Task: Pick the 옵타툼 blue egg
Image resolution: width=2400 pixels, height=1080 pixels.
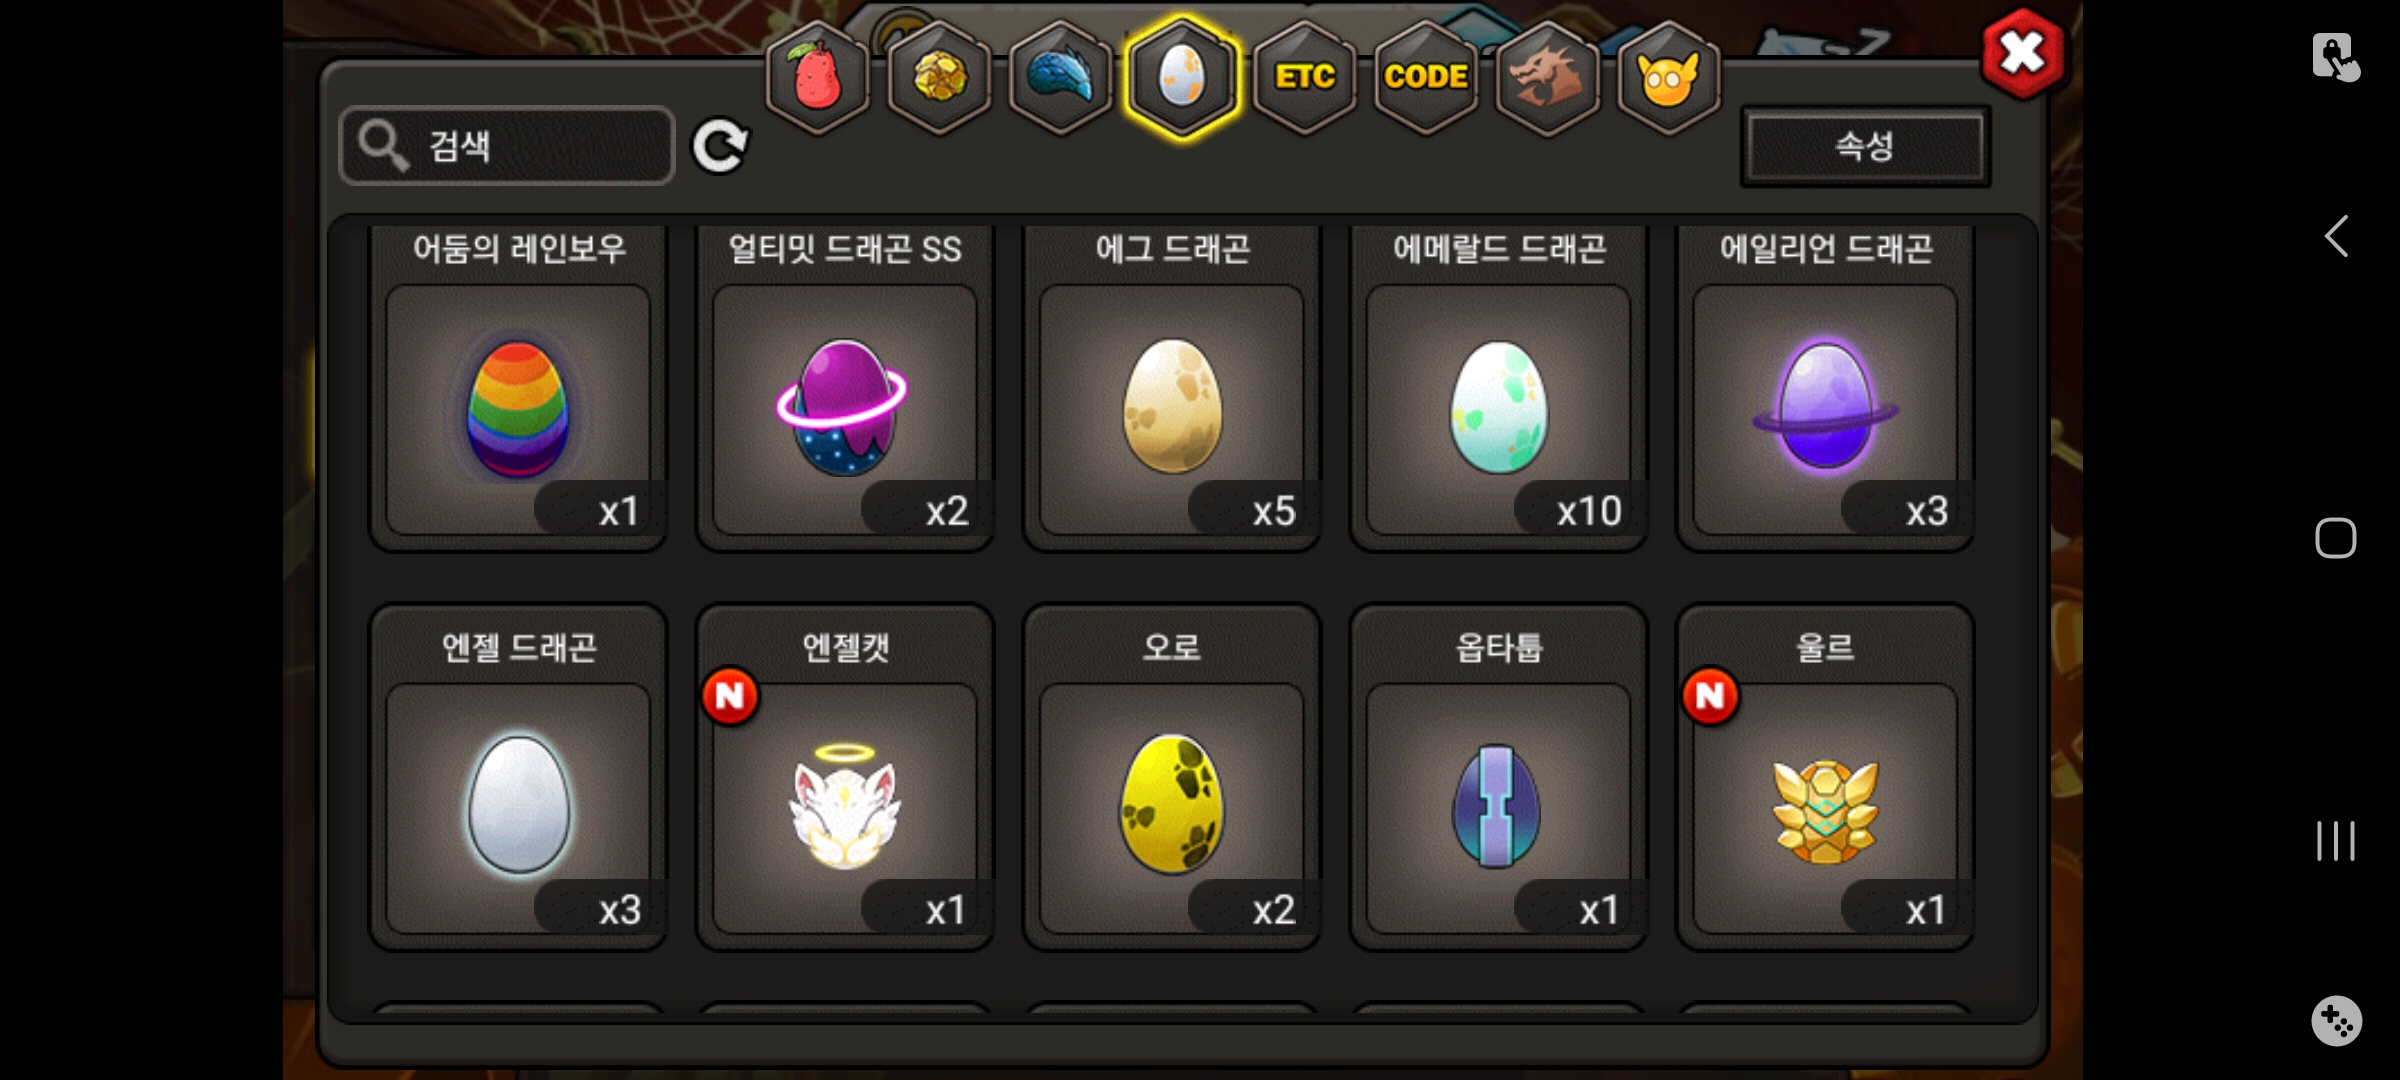Action: pyautogui.click(x=1499, y=777)
